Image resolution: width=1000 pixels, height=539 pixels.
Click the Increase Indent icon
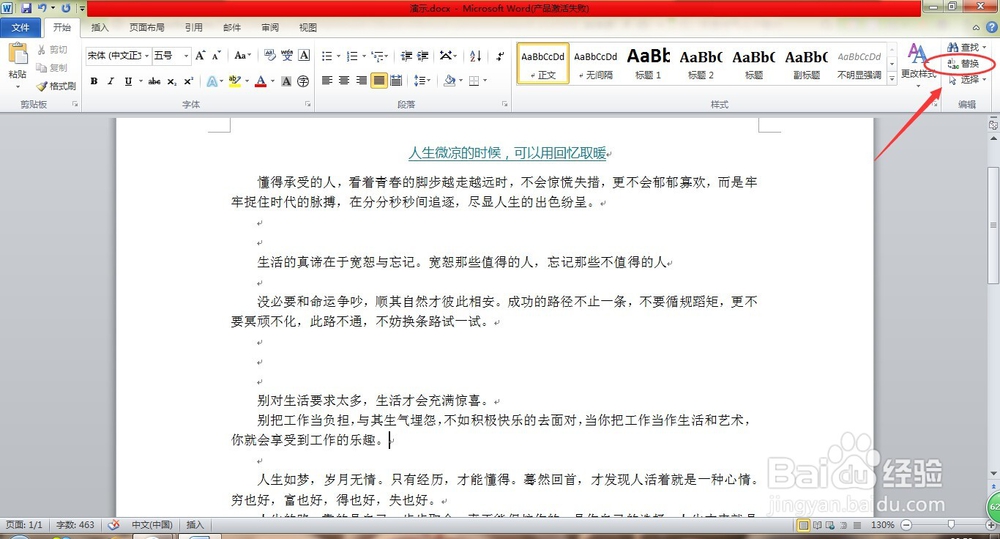tap(423, 56)
